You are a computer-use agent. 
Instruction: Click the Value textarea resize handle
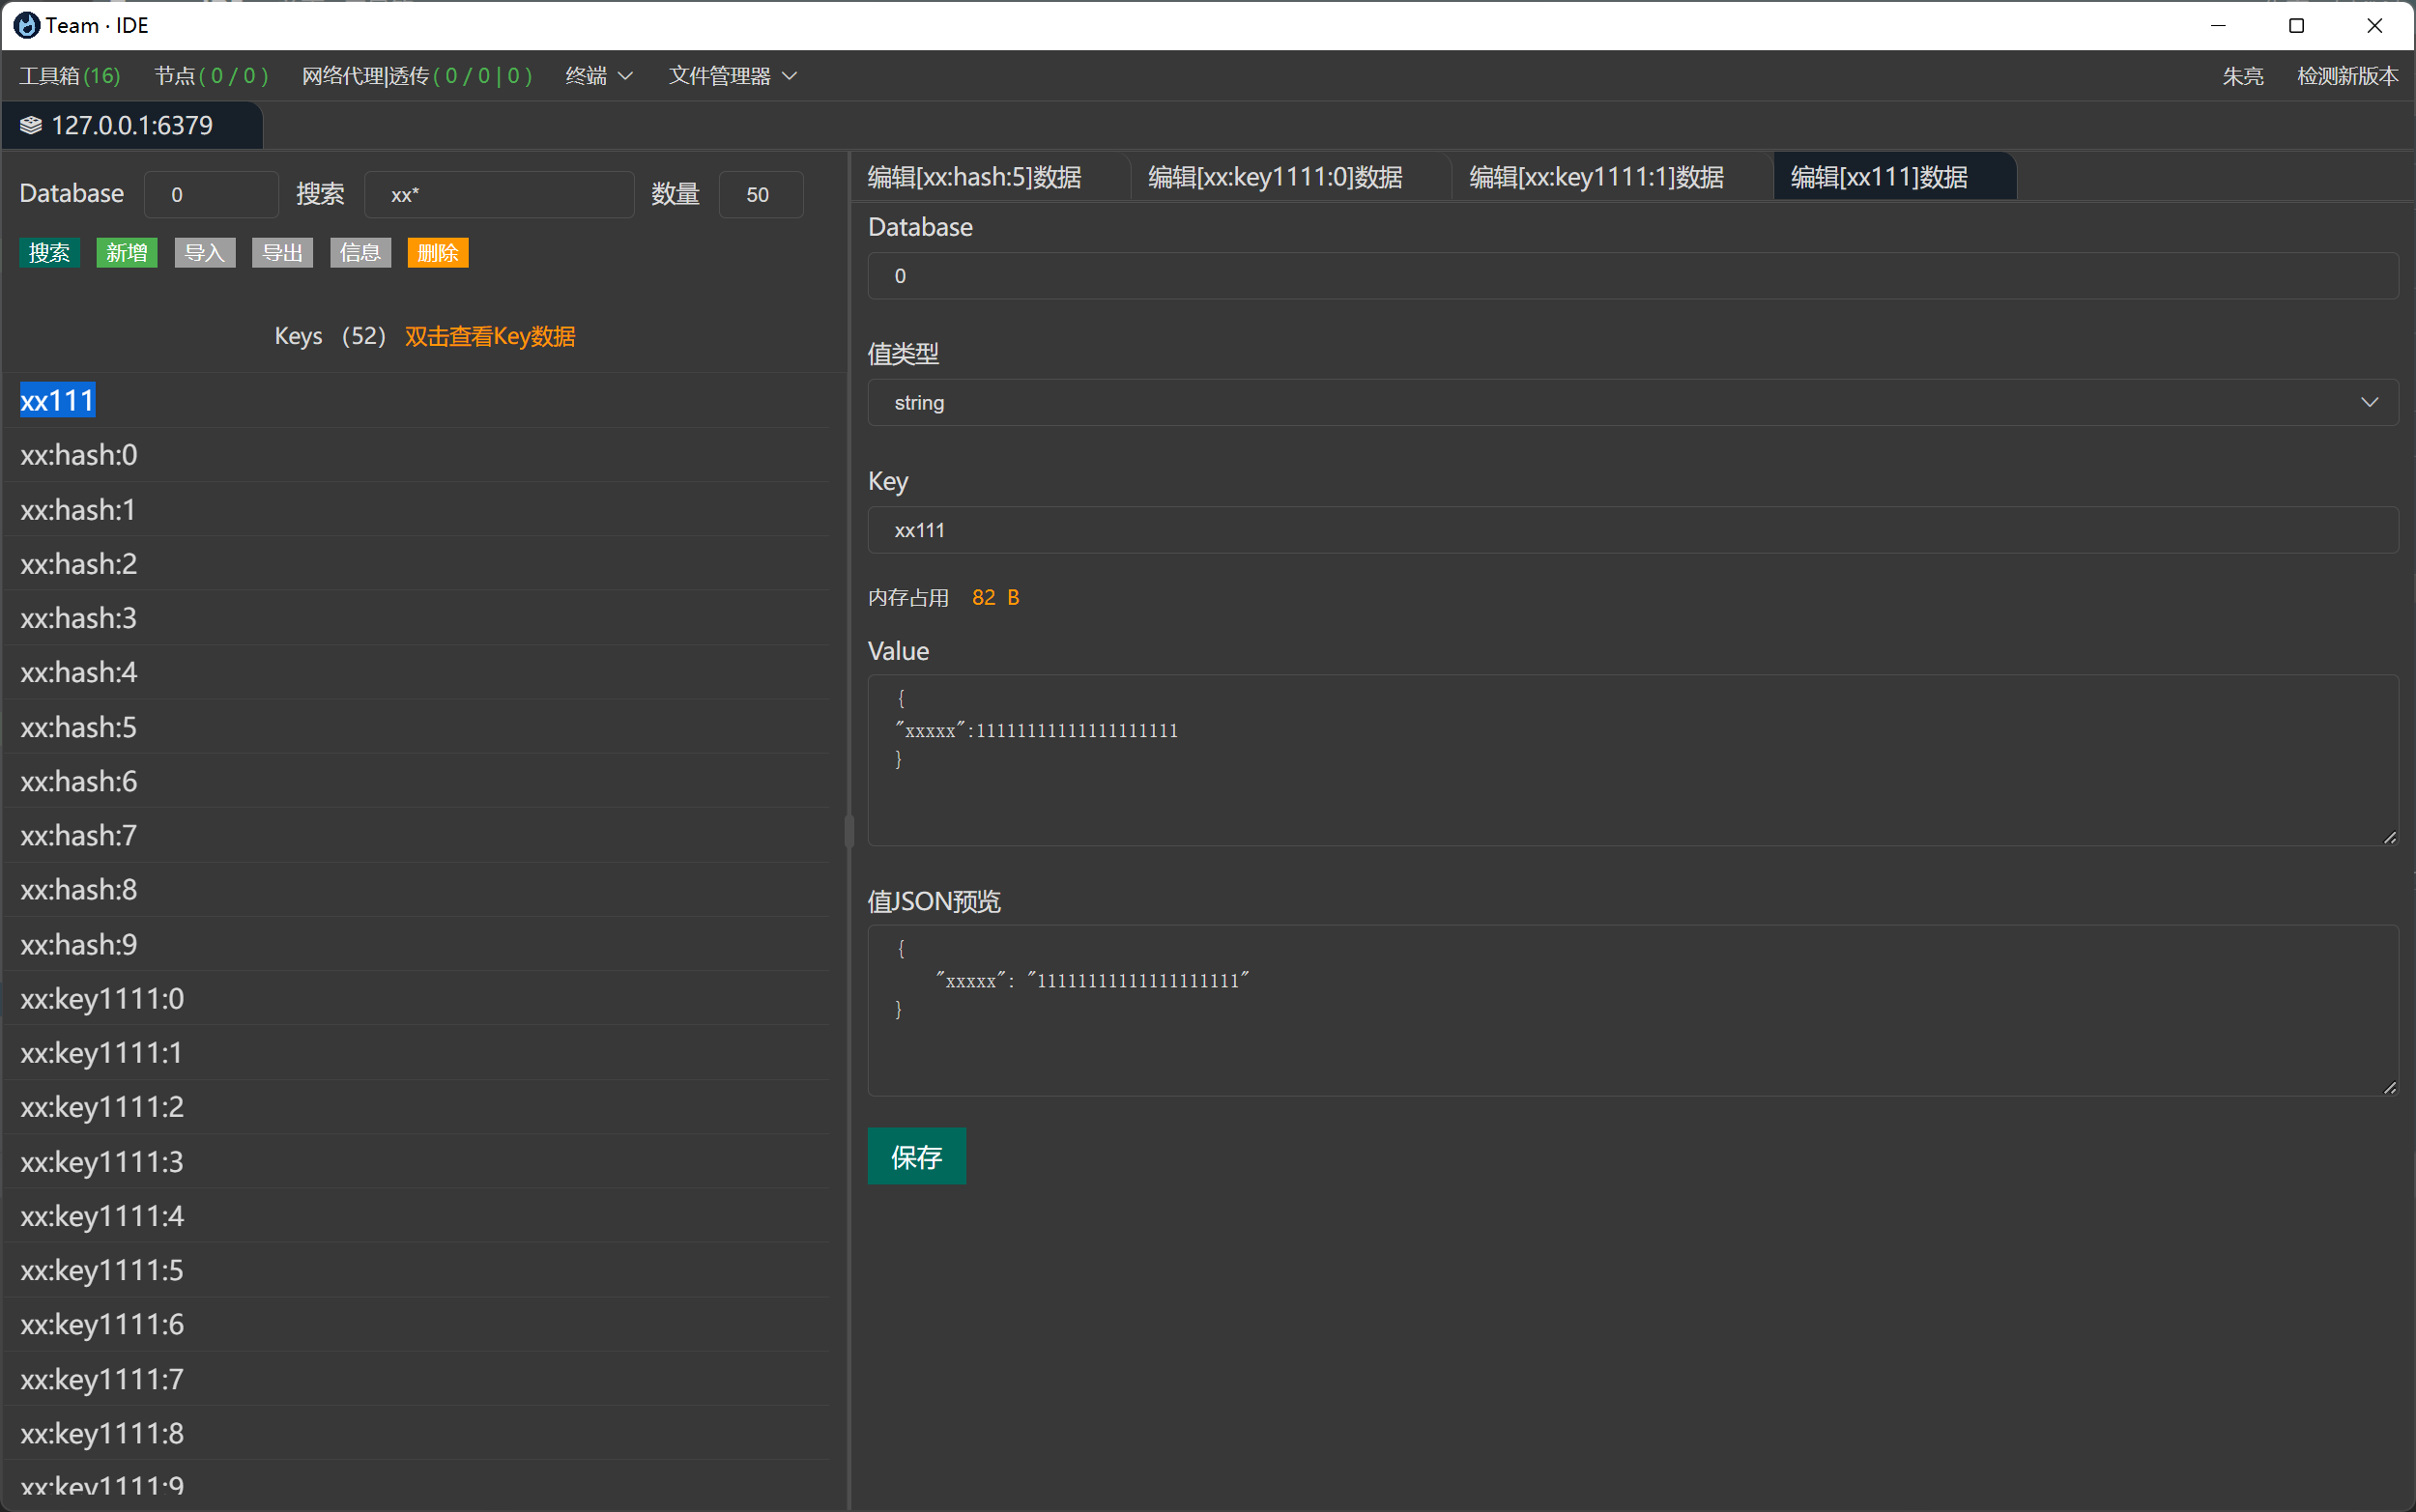click(x=2389, y=837)
